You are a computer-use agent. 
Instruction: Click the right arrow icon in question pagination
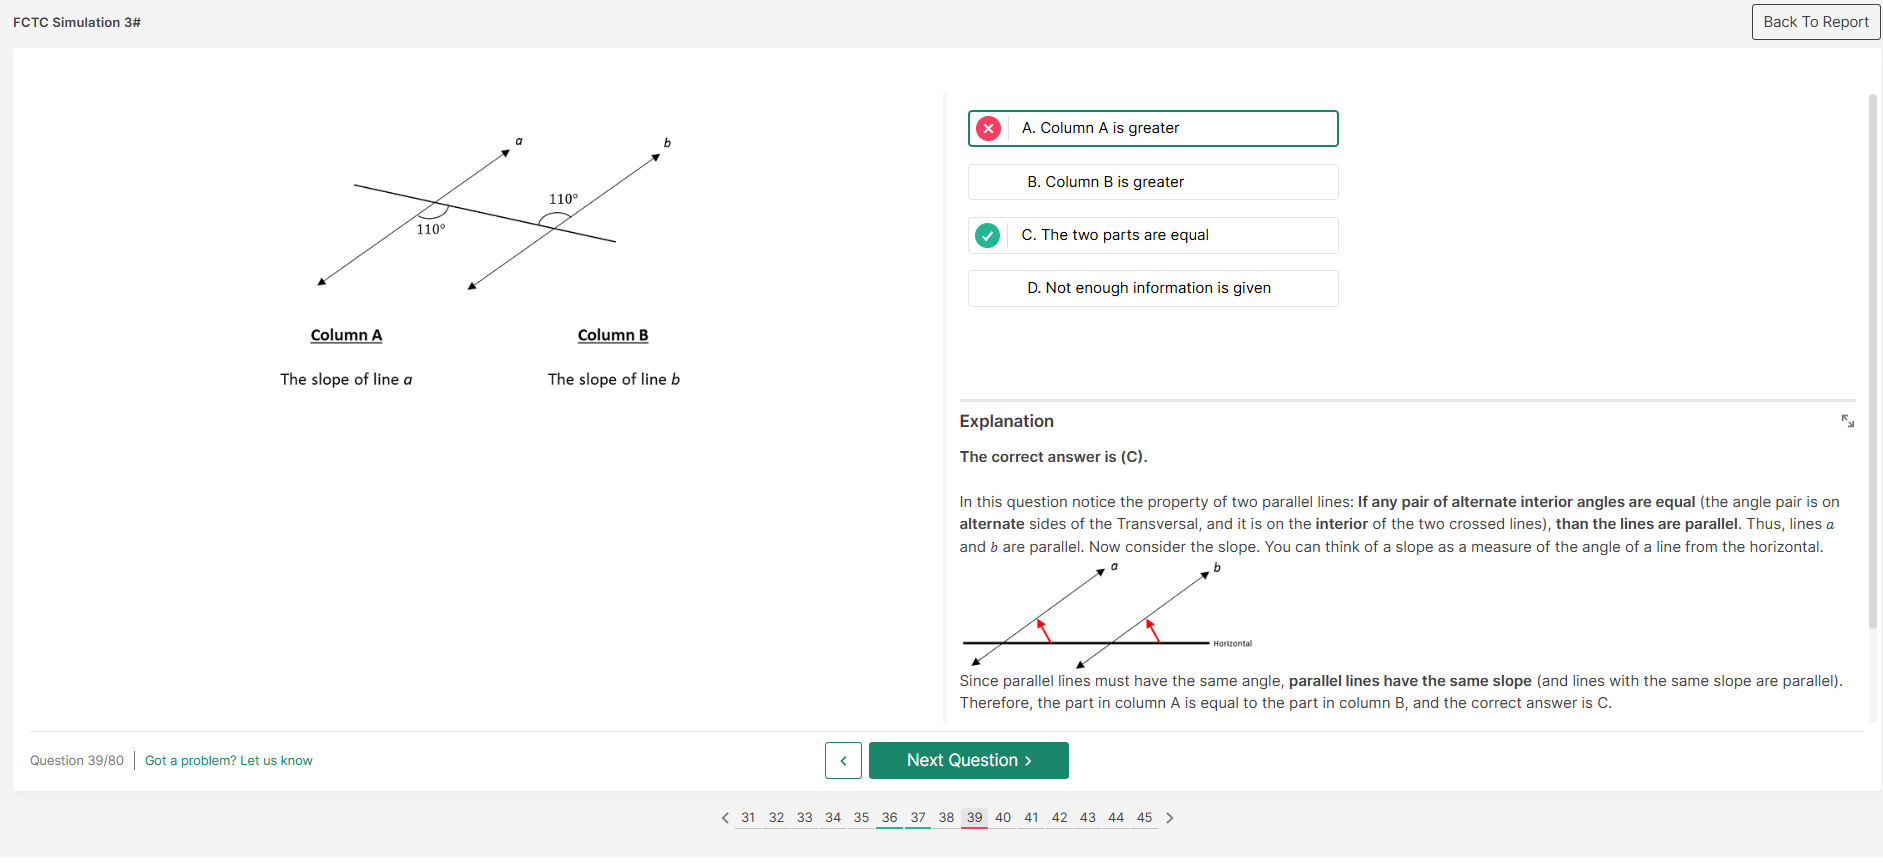tap(1170, 818)
